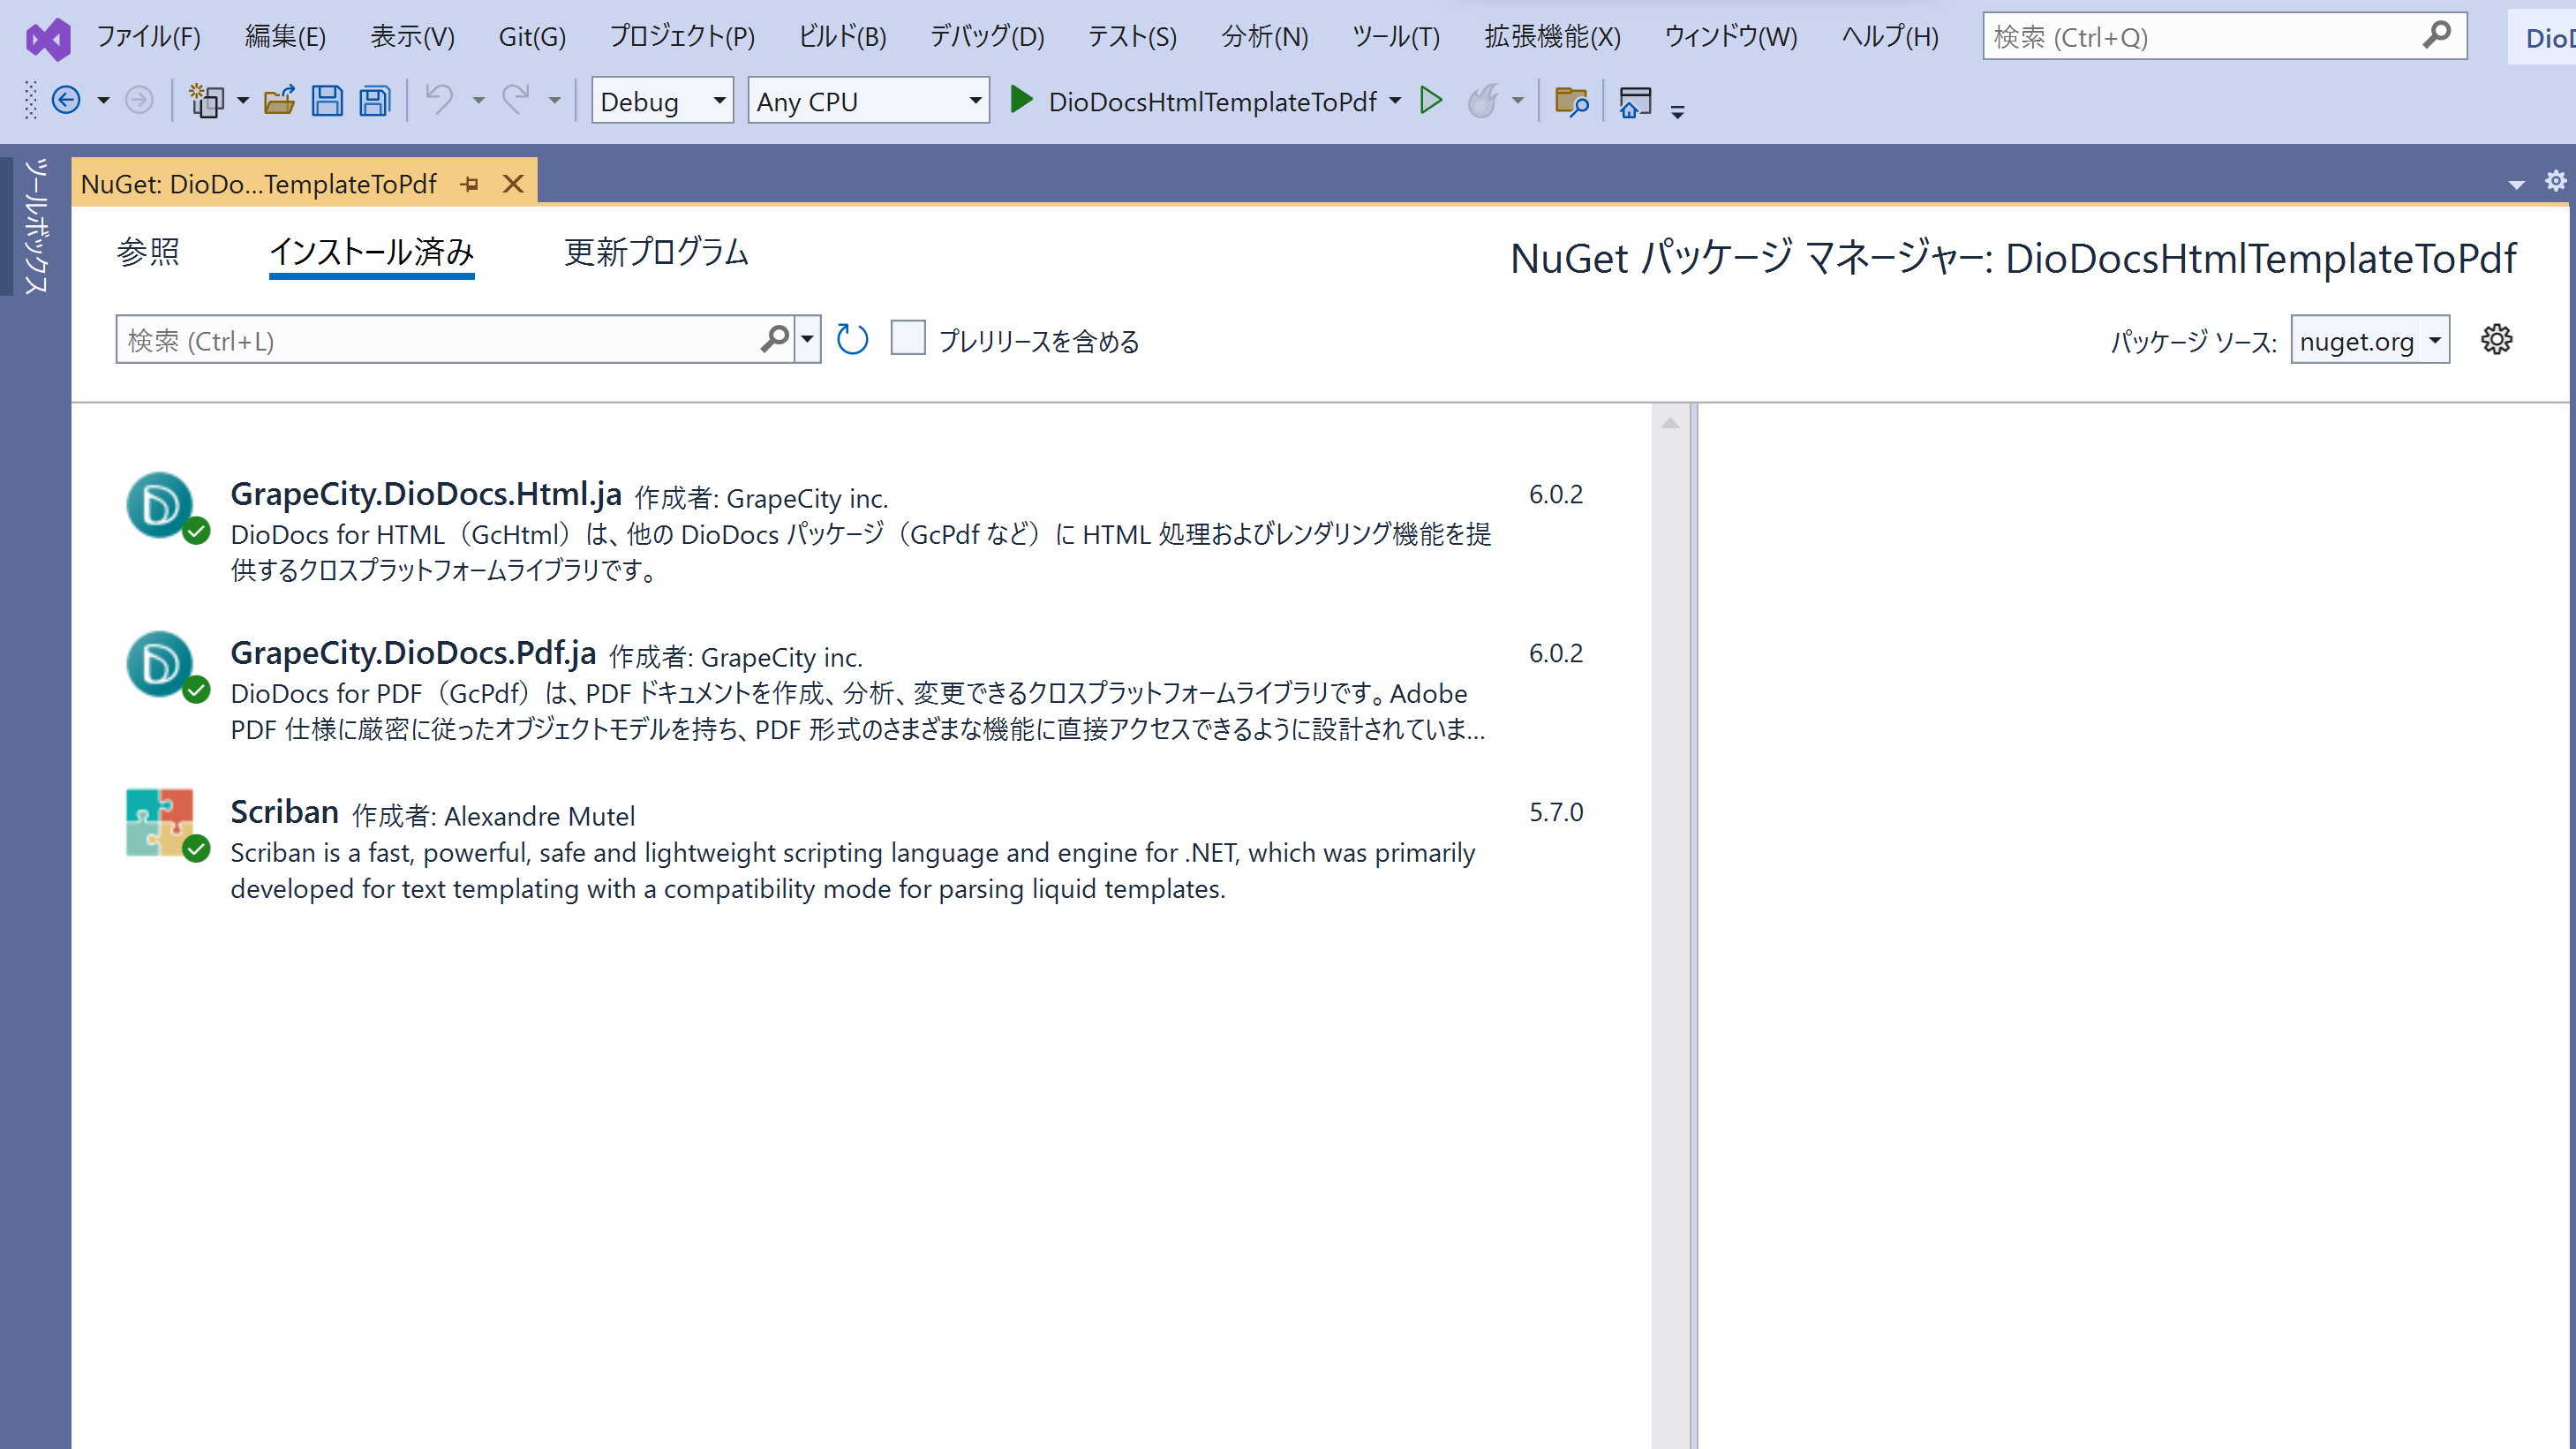Screen dimensions: 2576x1449
Task: Open the document tab list dropdown
Action: pos(2516,184)
